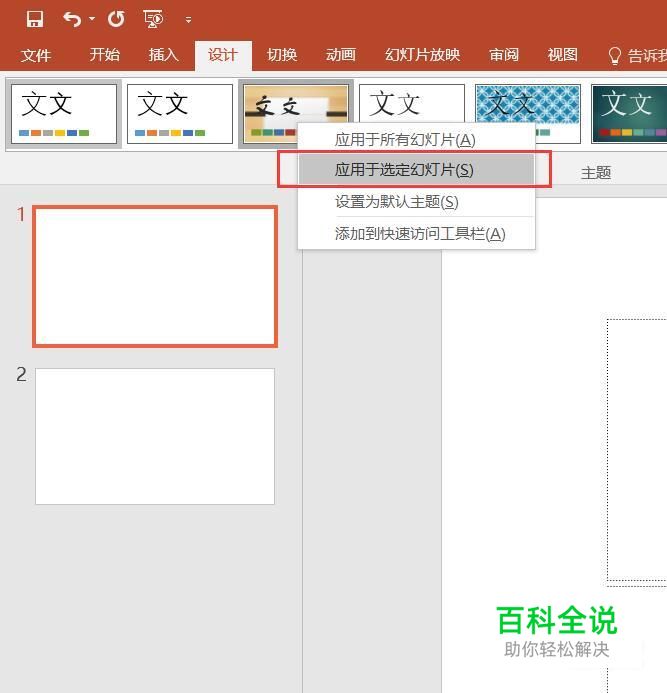667x693 pixels.
Task: Choose 应用于所有幻灯片(A) from context menu
Action: [x=416, y=140]
